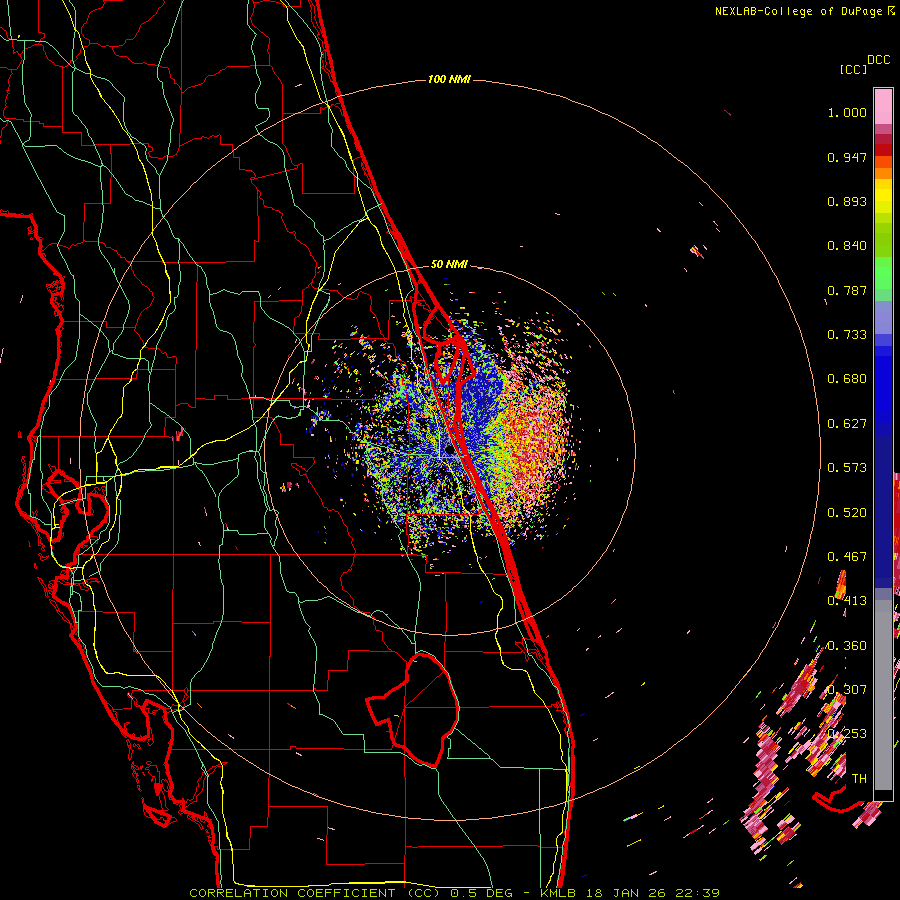Select the 0.307 scale value label
The width and height of the screenshot is (900, 900).
pyautogui.click(x=847, y=690)
